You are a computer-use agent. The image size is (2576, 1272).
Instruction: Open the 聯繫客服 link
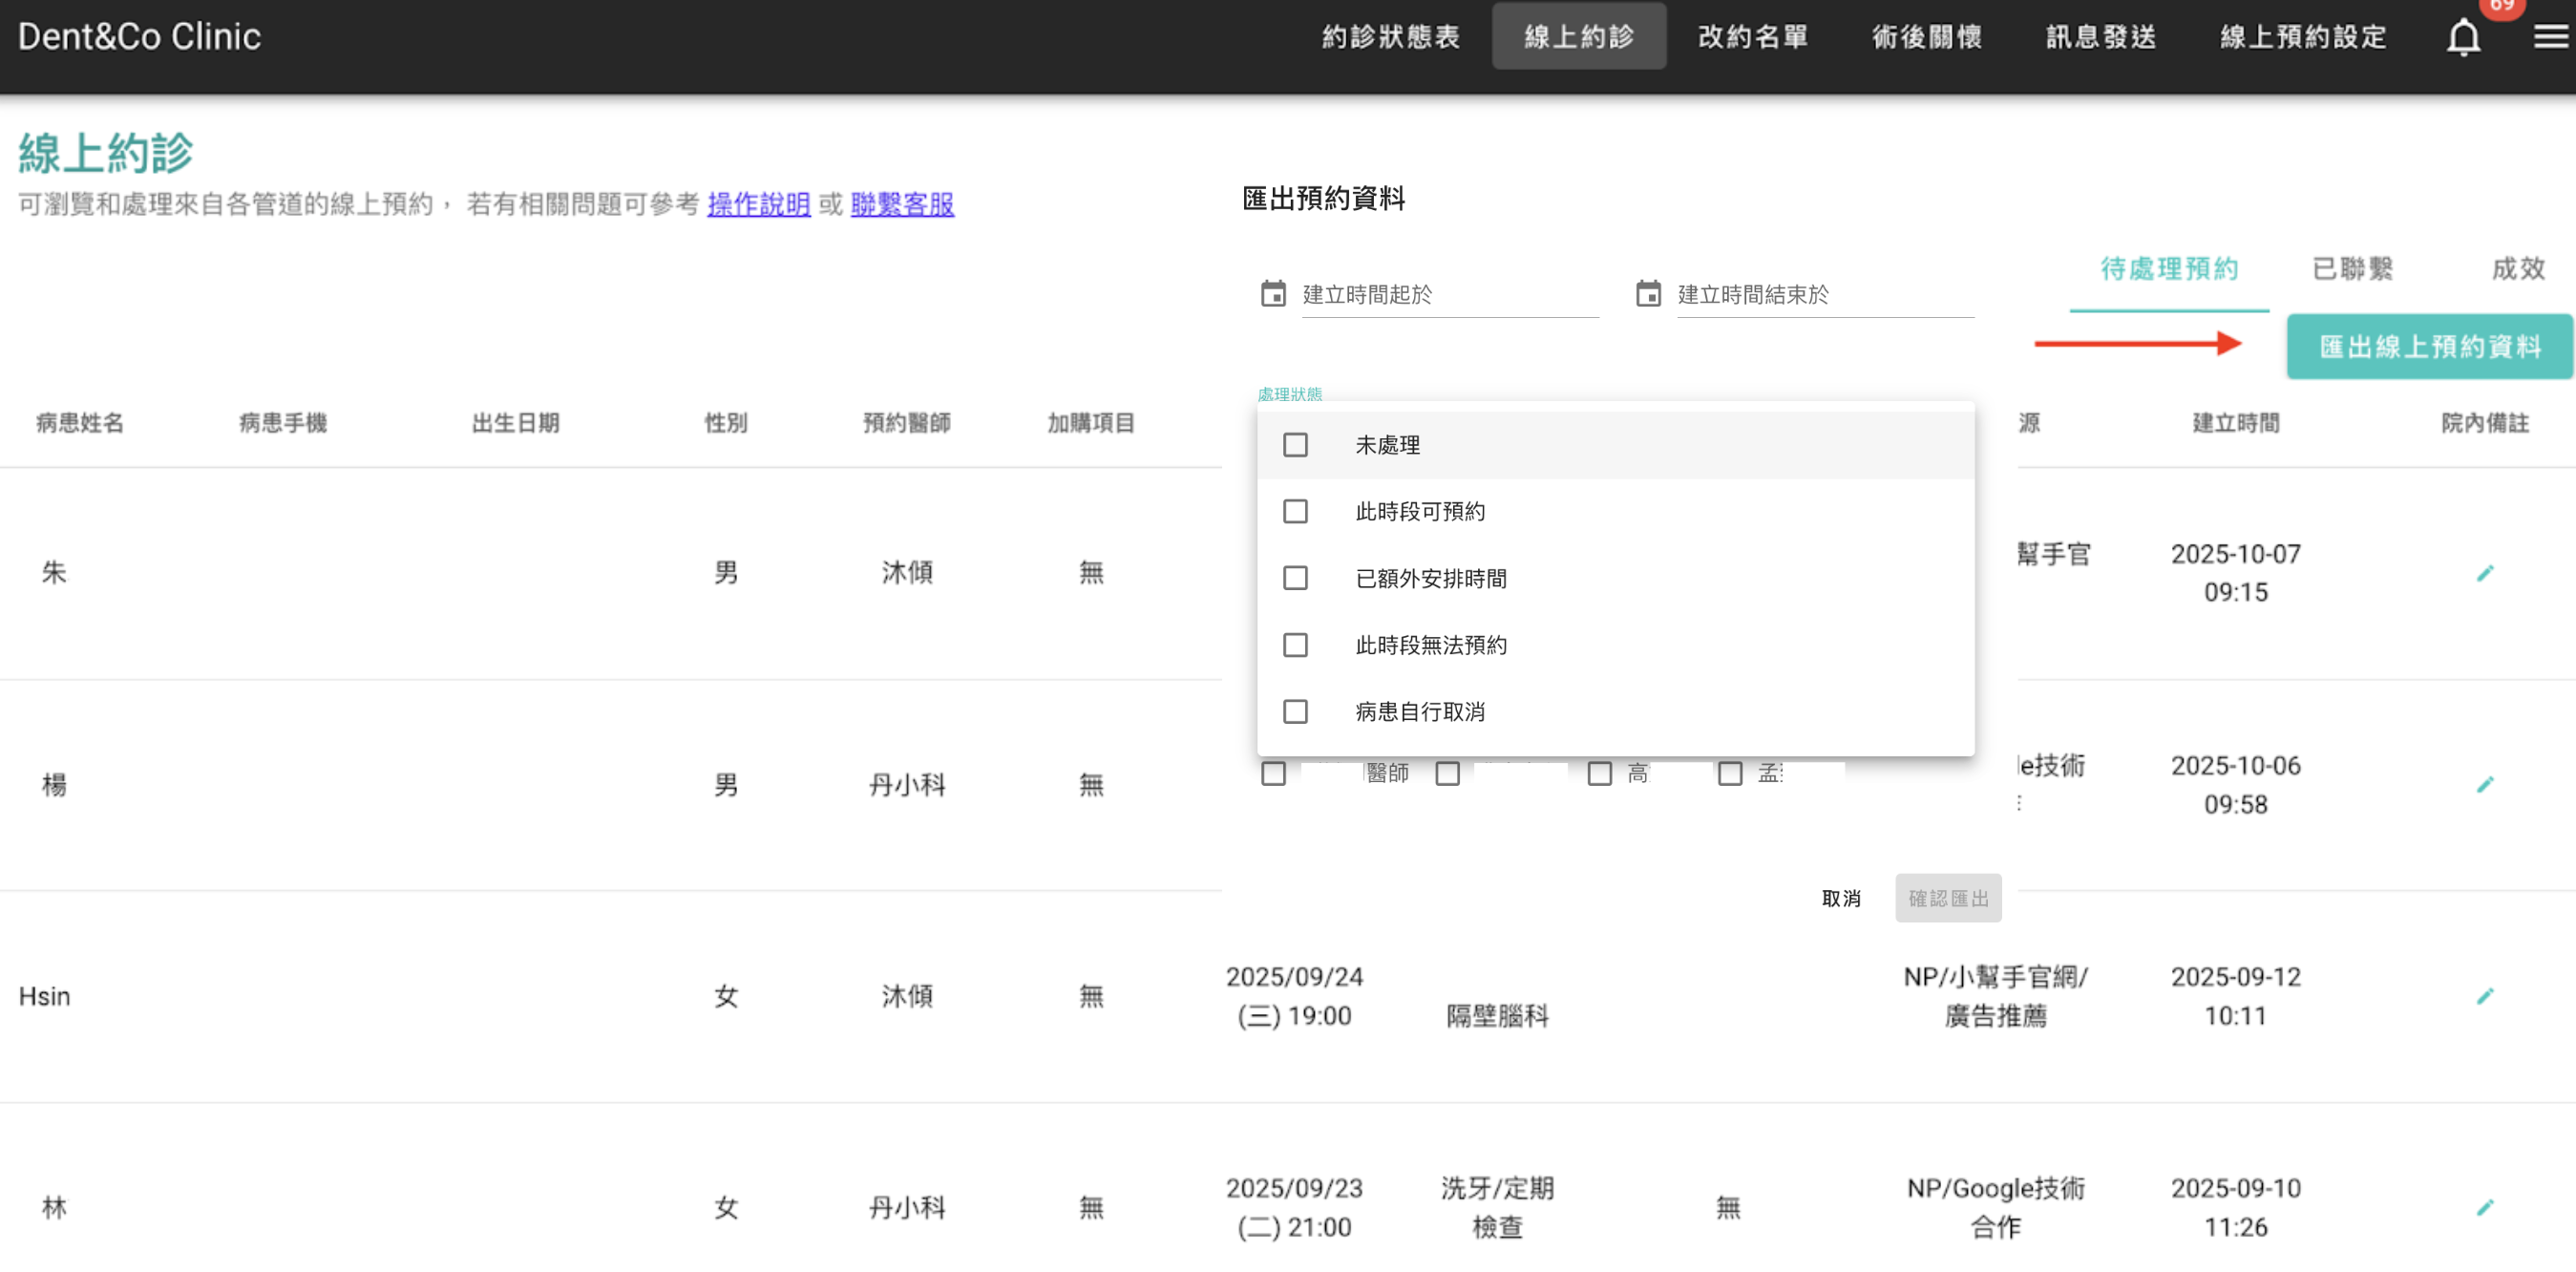[901, 205]
